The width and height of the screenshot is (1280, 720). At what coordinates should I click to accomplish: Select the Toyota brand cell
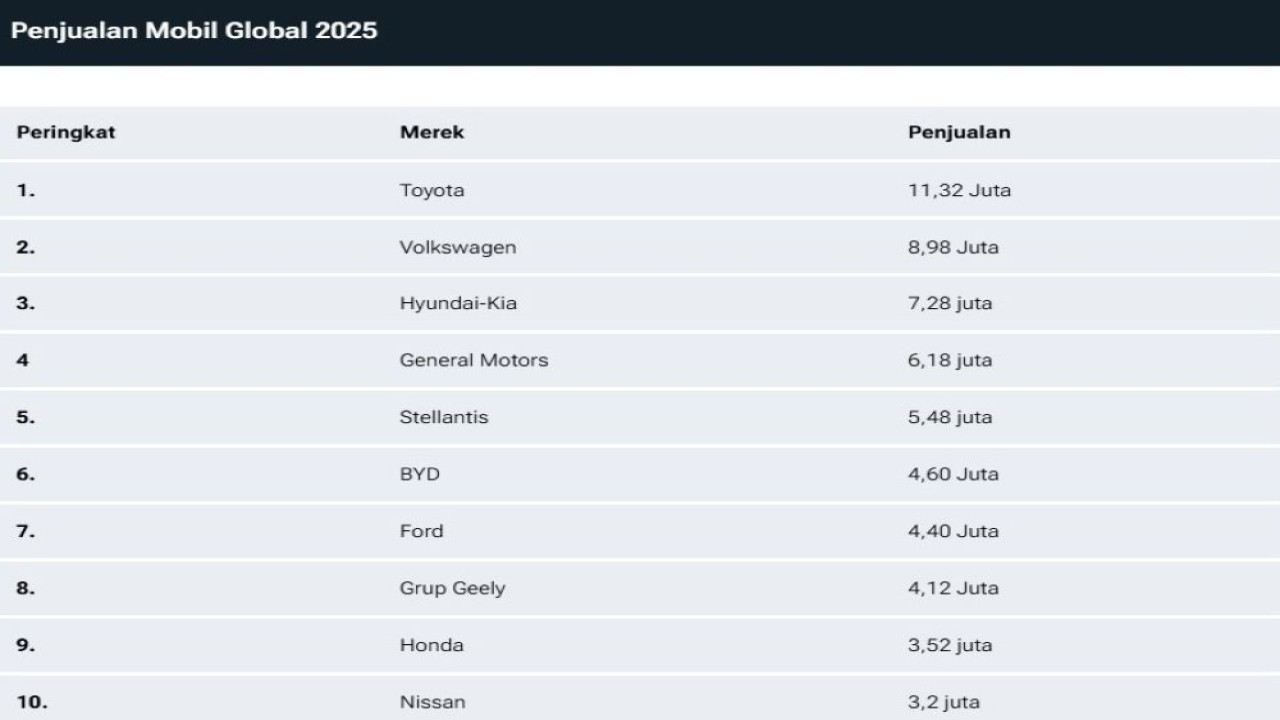tap(432, 190)
